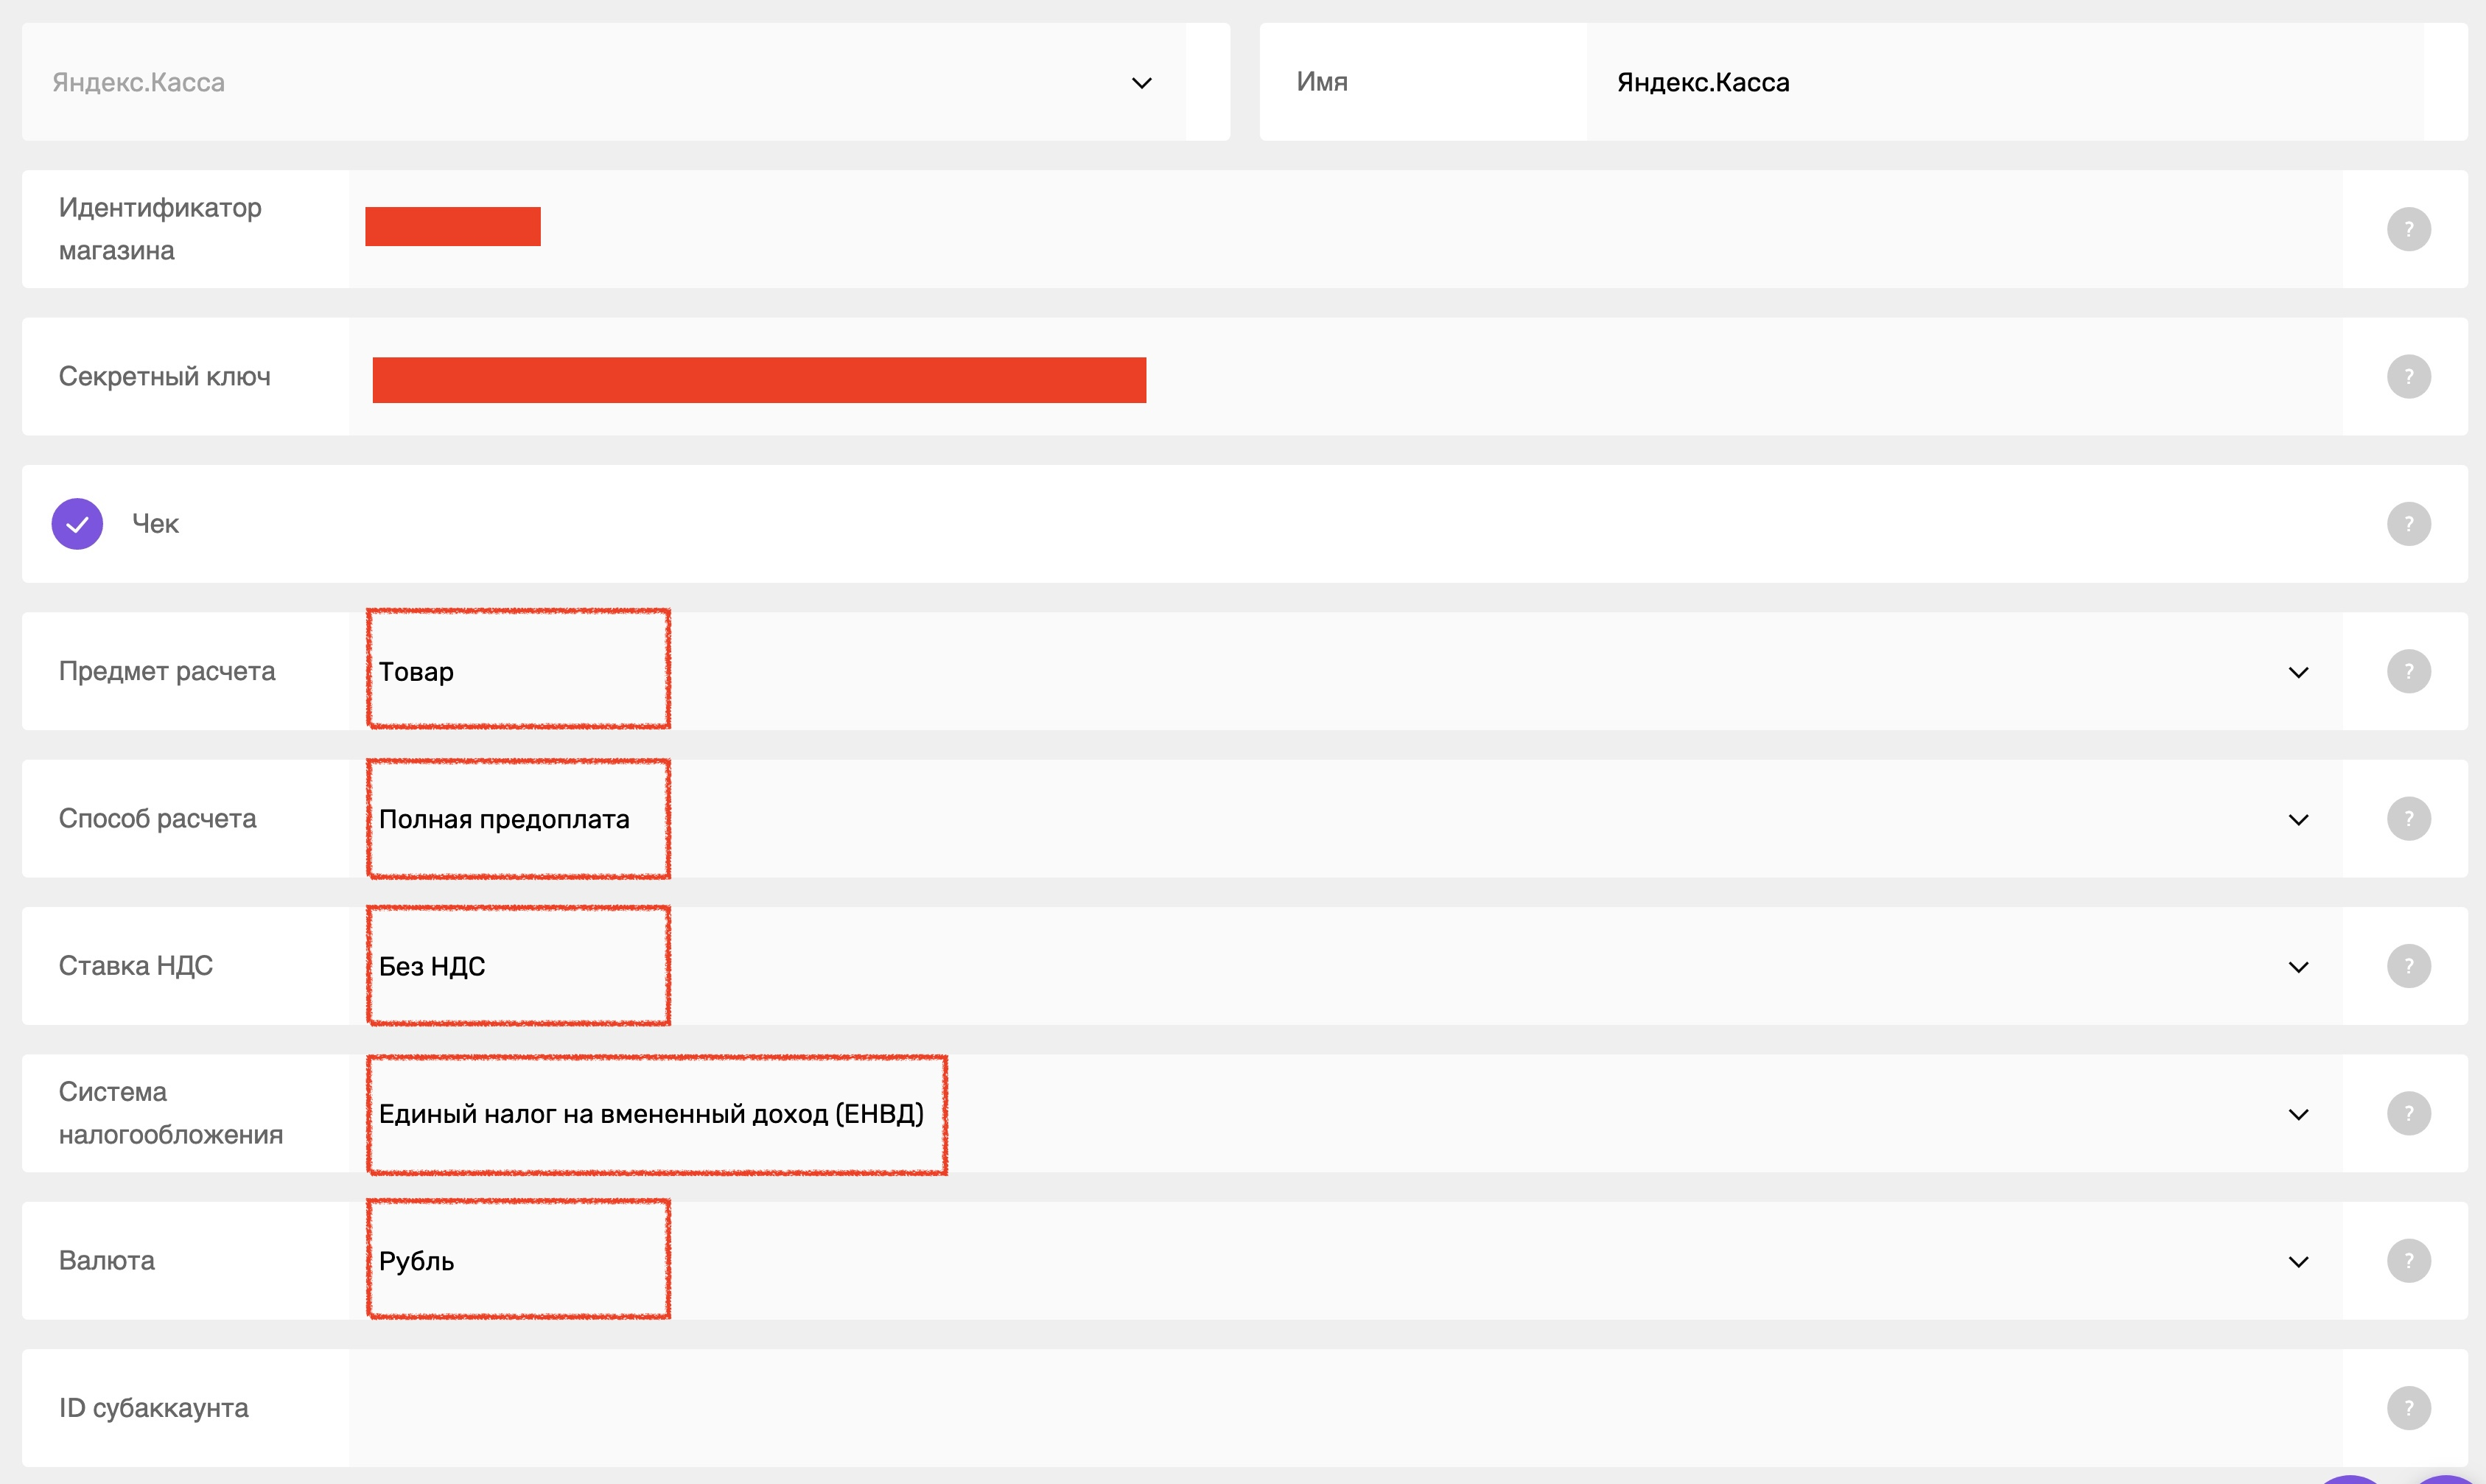Focus the Идентификатор магазина input field
Screen dimensions: 2486x1484
pyautogui.click(x=1345, y=229)
